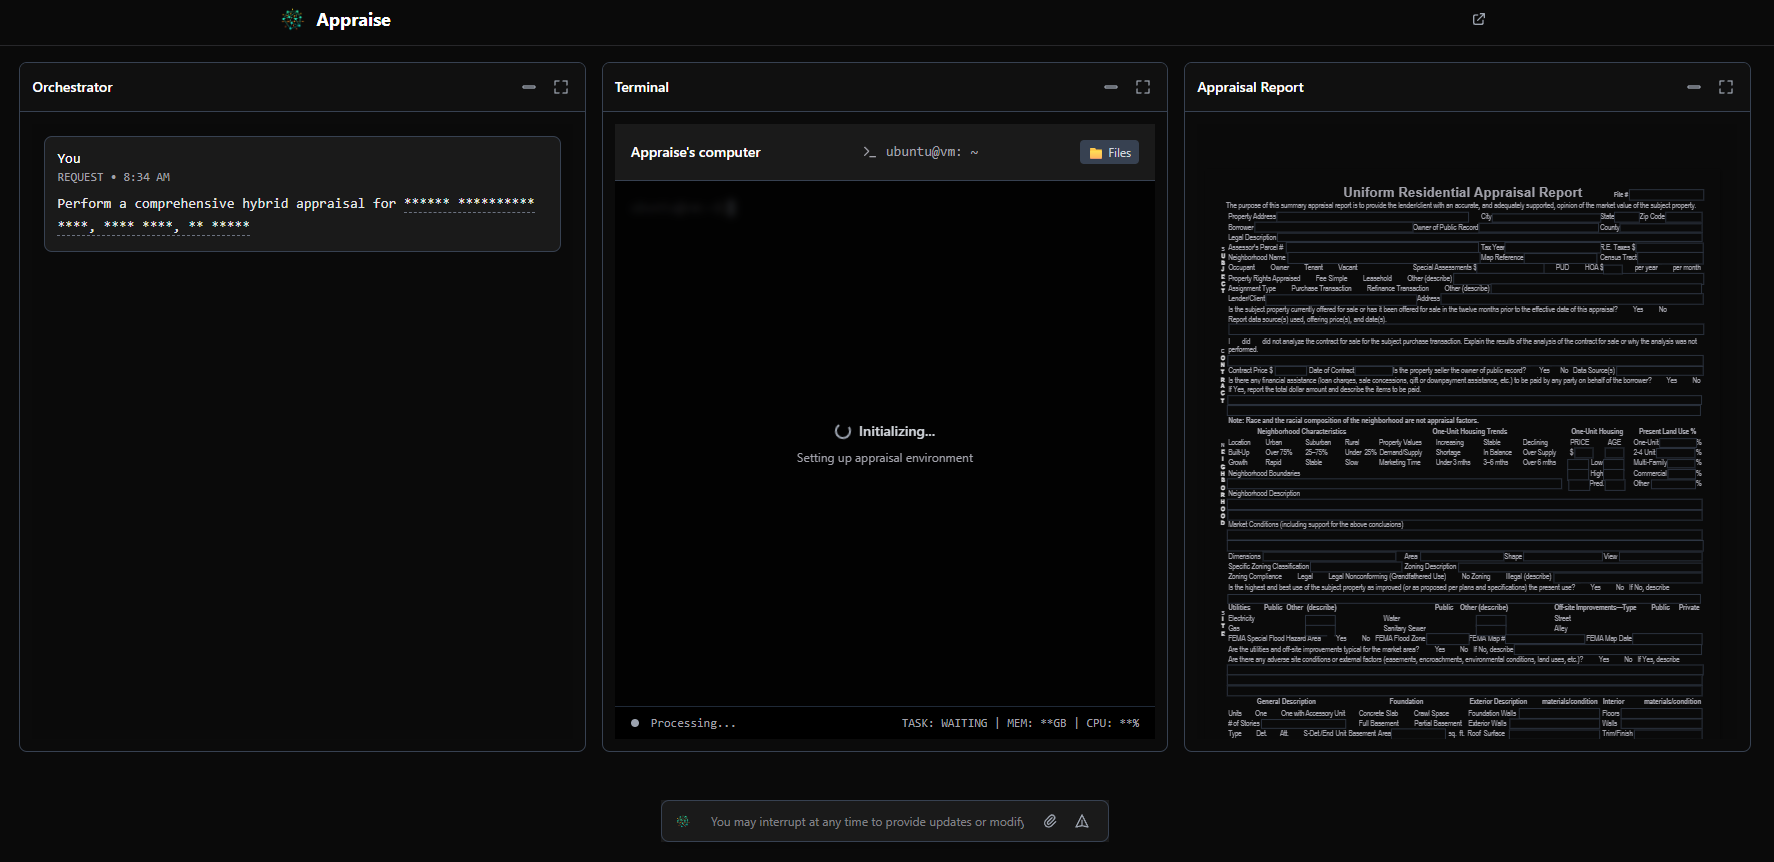Click the Initializing spinner icon
Image resolution: width=1774 pixels, height=862 pixels.
click(843, 431)
